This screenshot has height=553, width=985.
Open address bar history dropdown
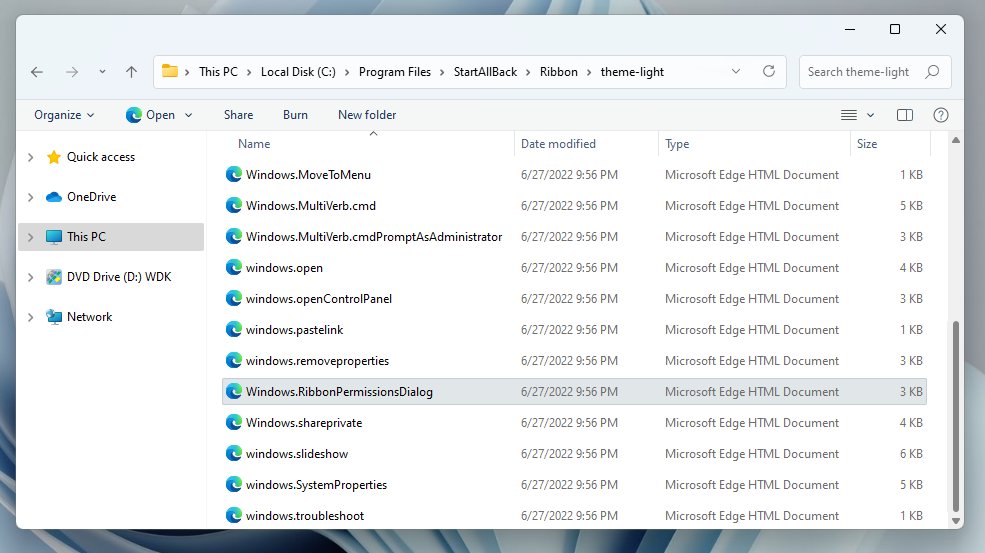pos(736,72)
